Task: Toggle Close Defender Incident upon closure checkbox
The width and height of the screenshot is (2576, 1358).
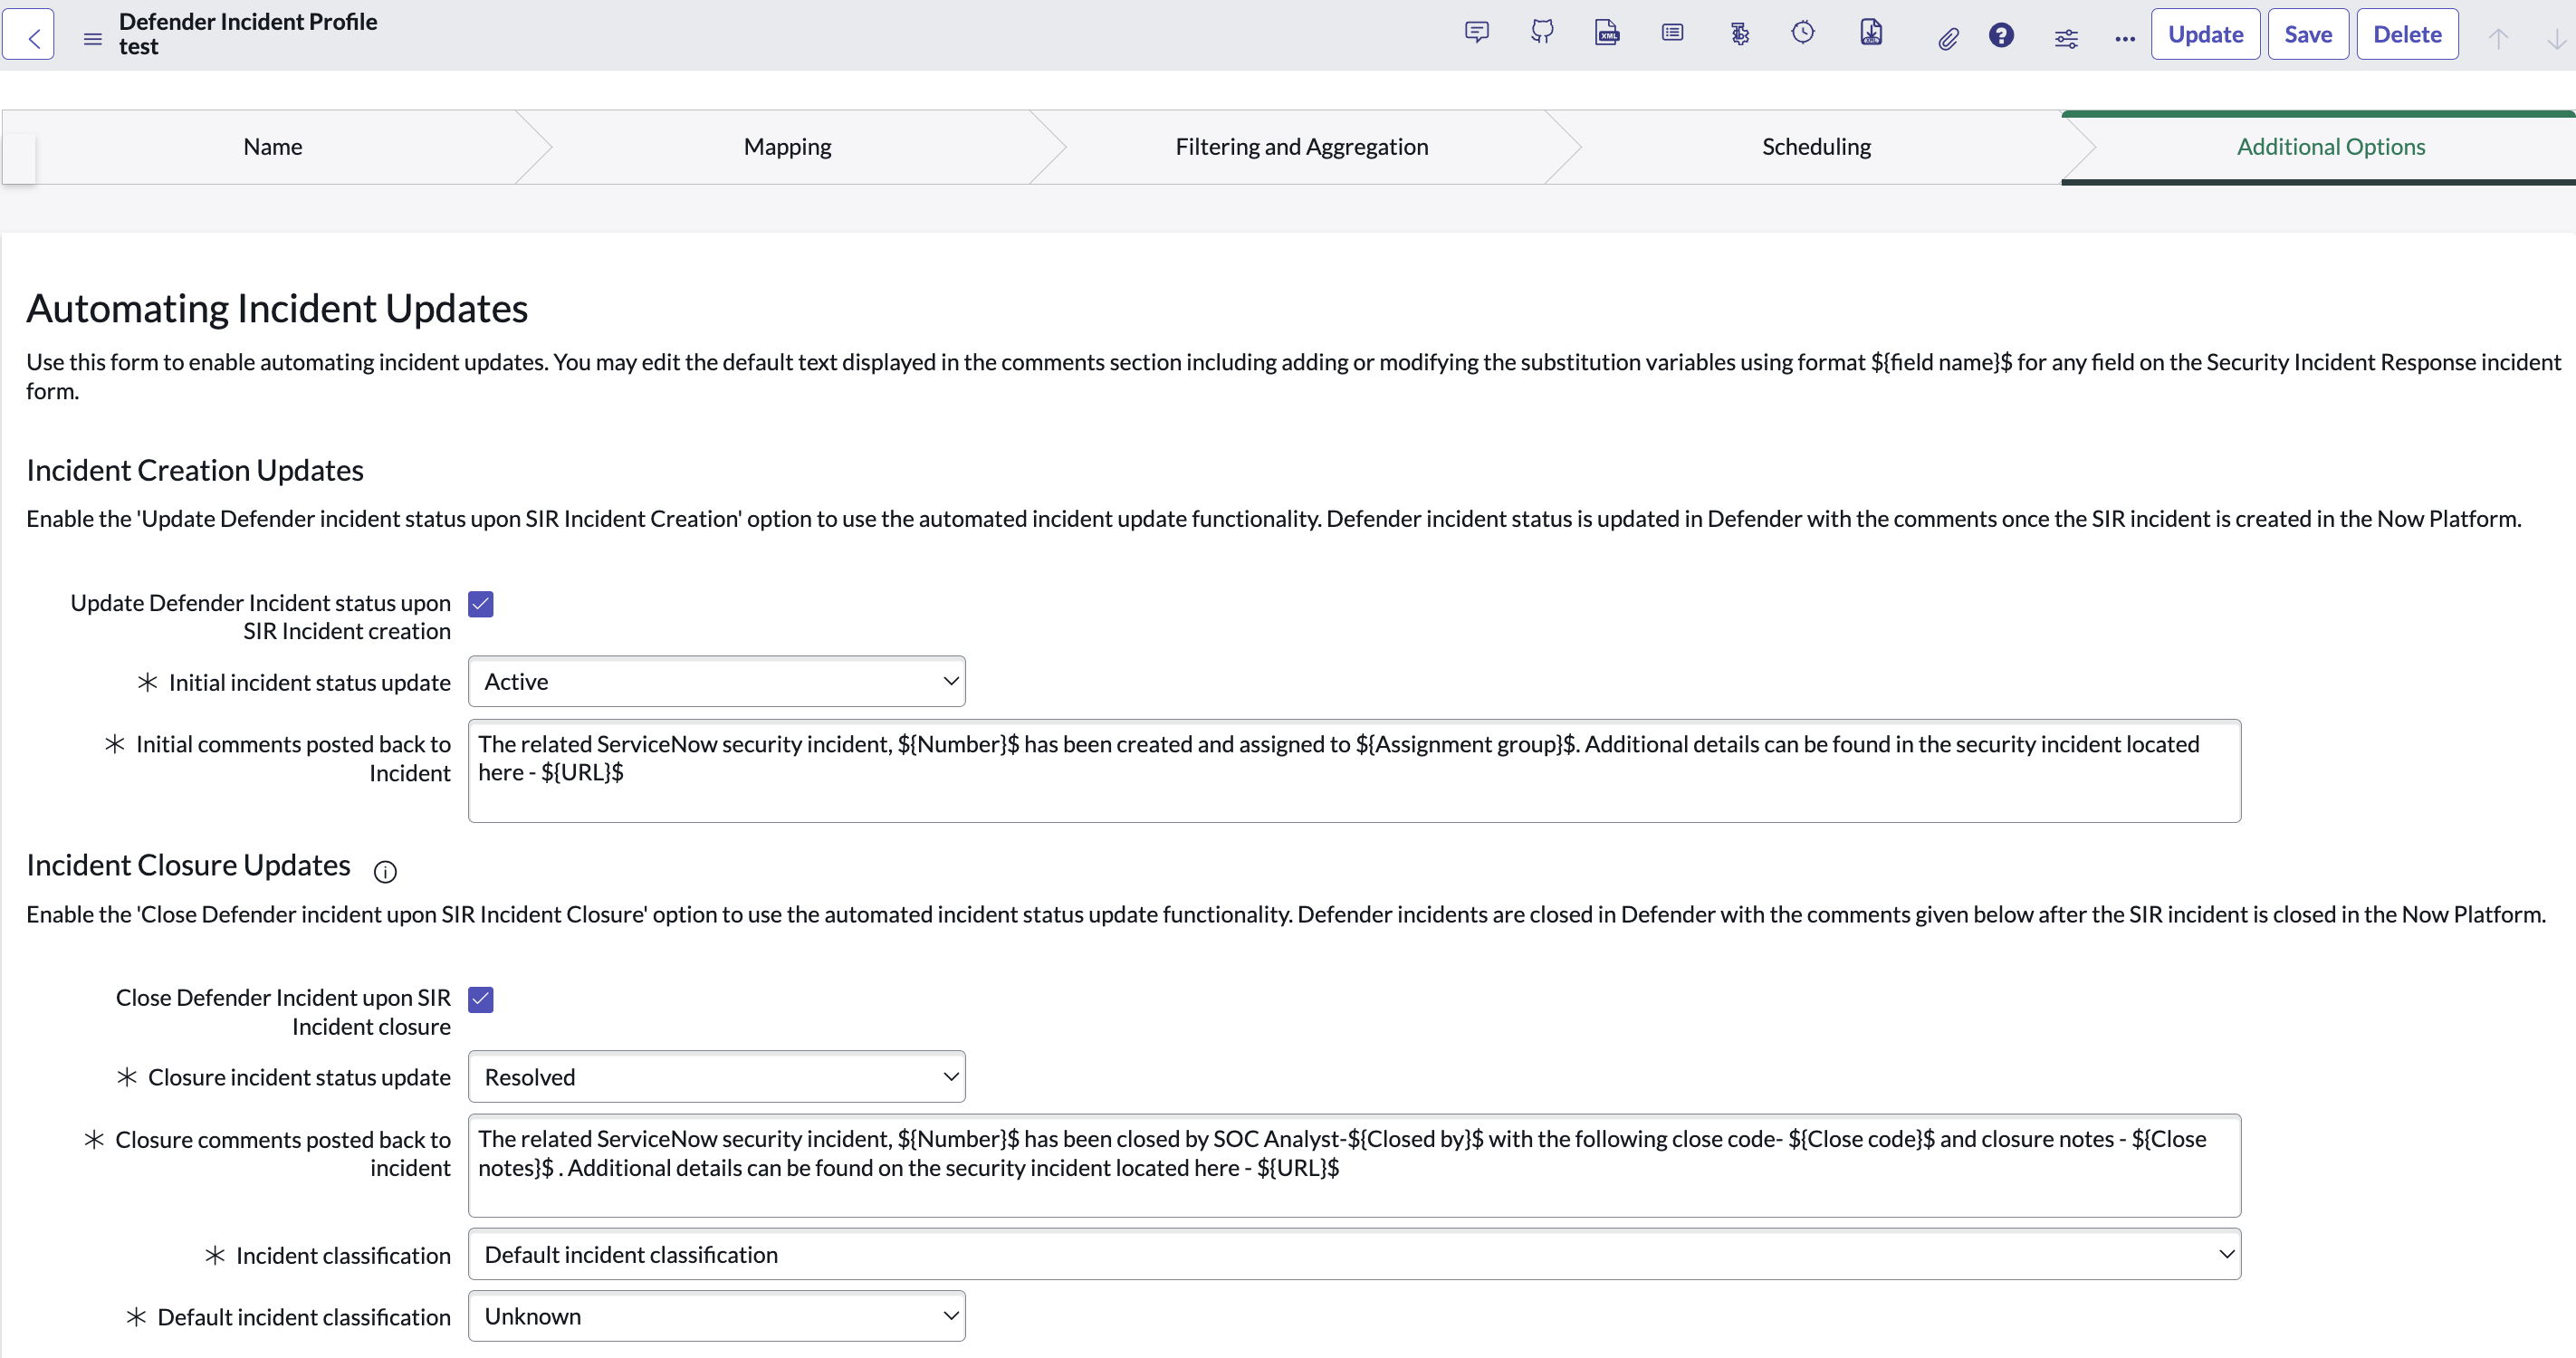Action: [481, 999]
